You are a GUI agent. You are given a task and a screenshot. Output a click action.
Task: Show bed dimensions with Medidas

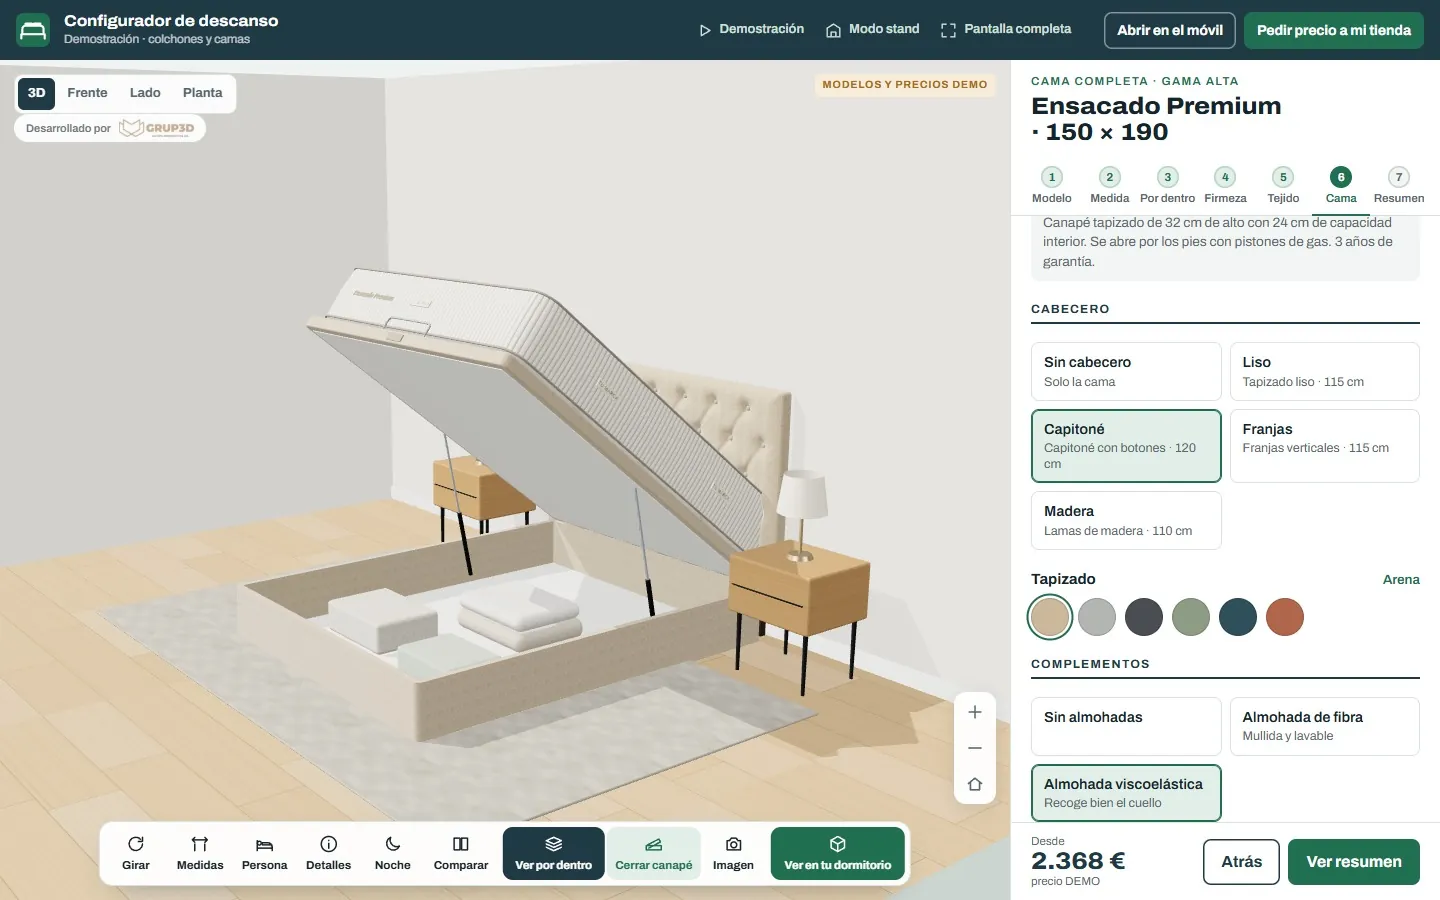point(200,853)
